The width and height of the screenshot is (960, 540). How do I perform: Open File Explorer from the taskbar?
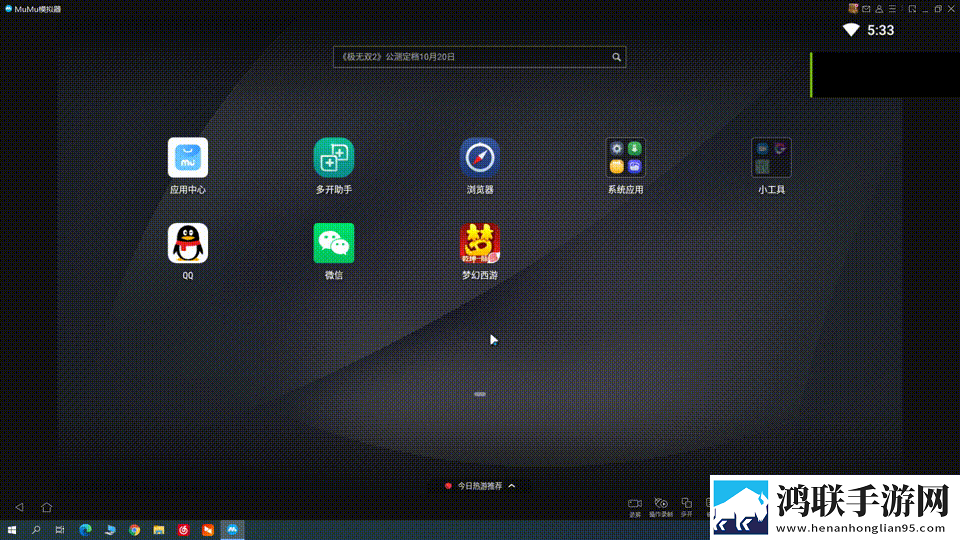tap(159, 530)
